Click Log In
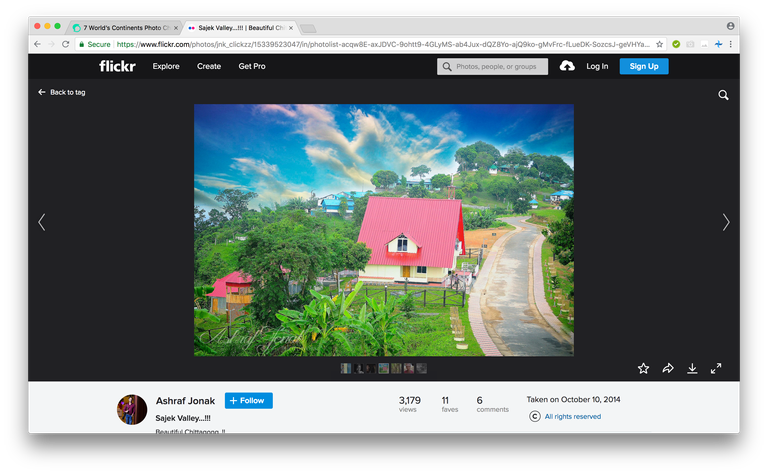Image resolution: width=768 pixels, height=474 pixels. point(597,66)
